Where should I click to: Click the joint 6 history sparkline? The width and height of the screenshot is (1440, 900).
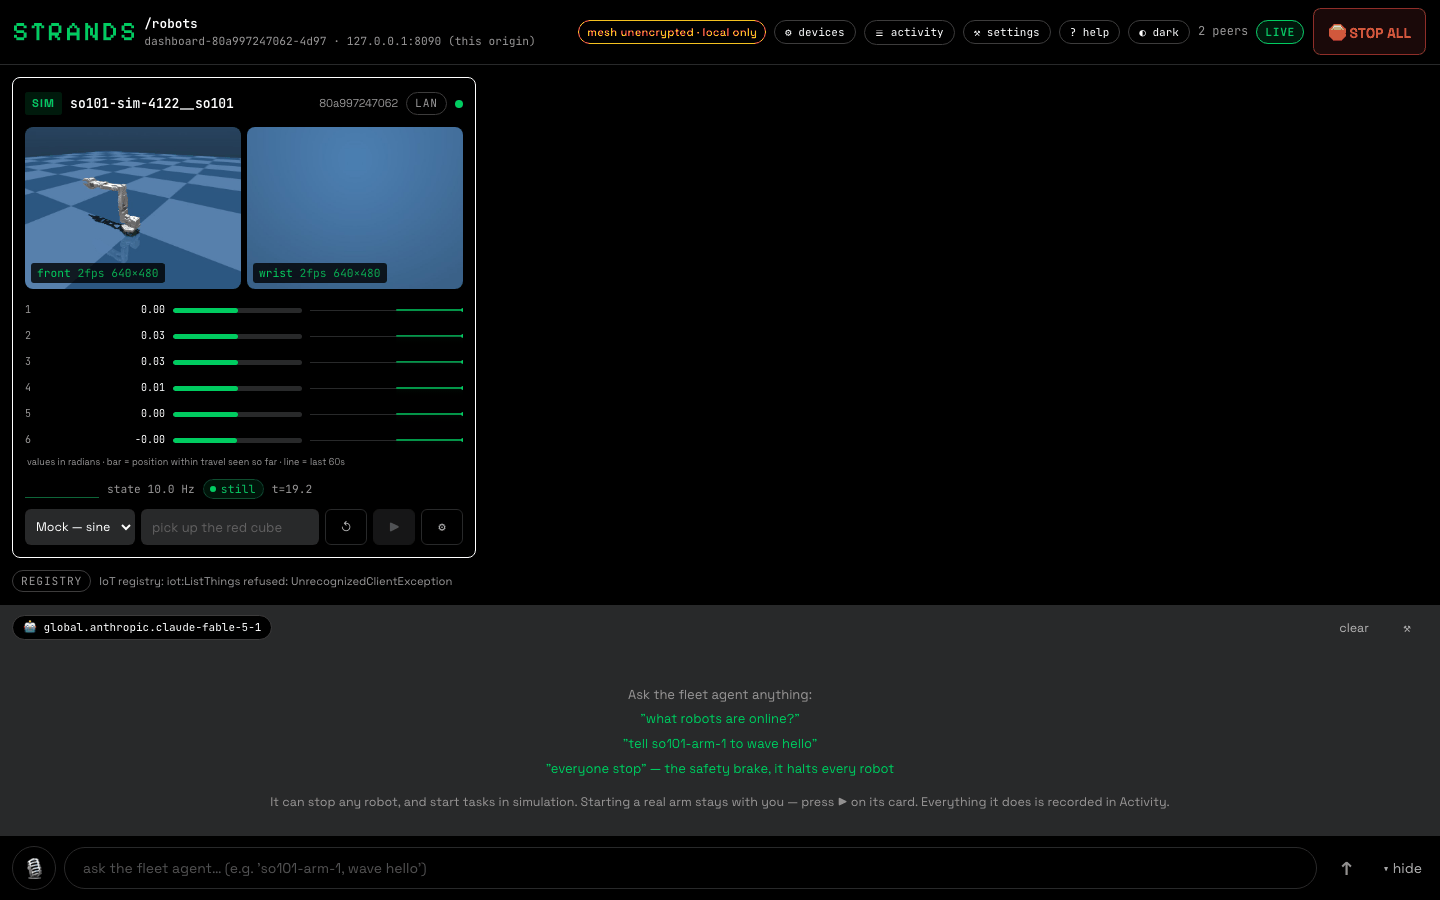pos(386,440)
